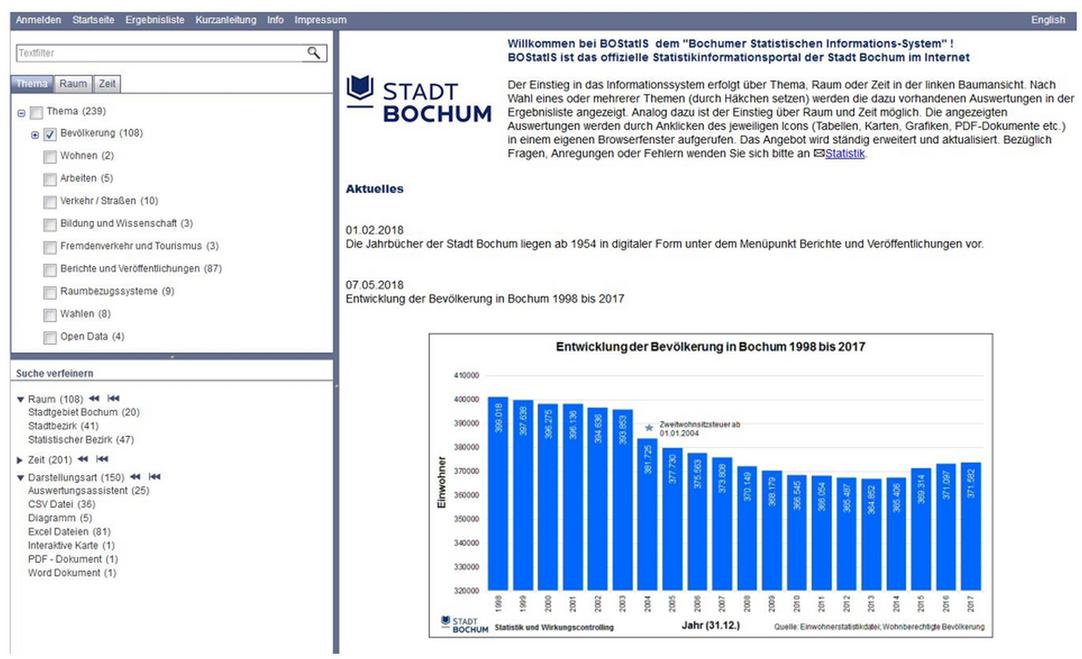Click the Statistik email link
Viewport: 1082px width, 659px height.
click(843, 153)
